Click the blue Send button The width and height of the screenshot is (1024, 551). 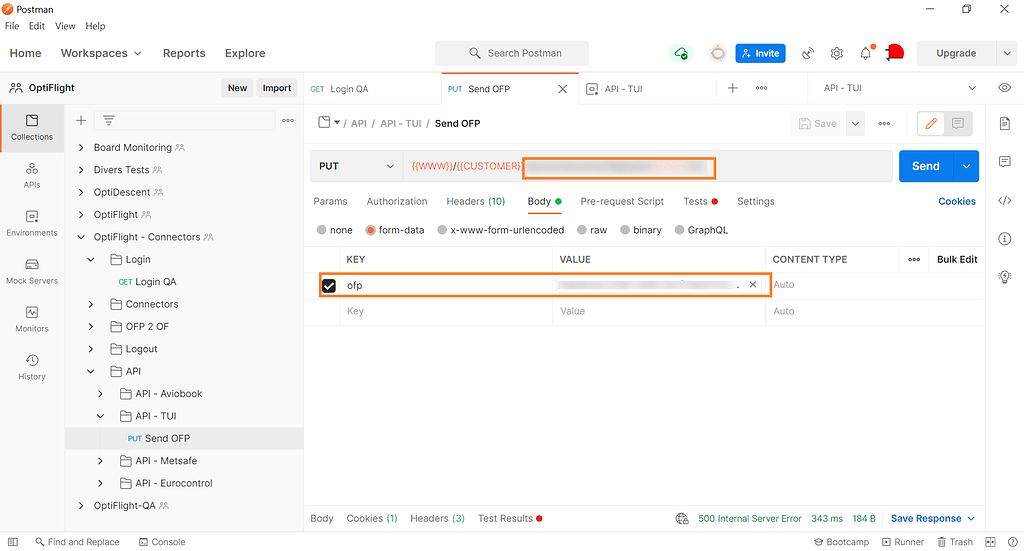tap(926, 166)
